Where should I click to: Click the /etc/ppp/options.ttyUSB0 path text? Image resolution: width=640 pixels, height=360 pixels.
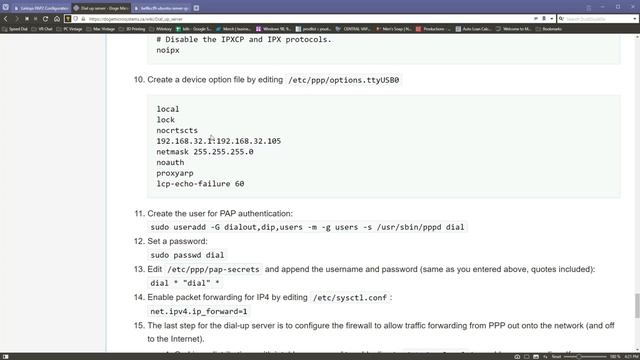pyautogui.click(x=344, y=80)
